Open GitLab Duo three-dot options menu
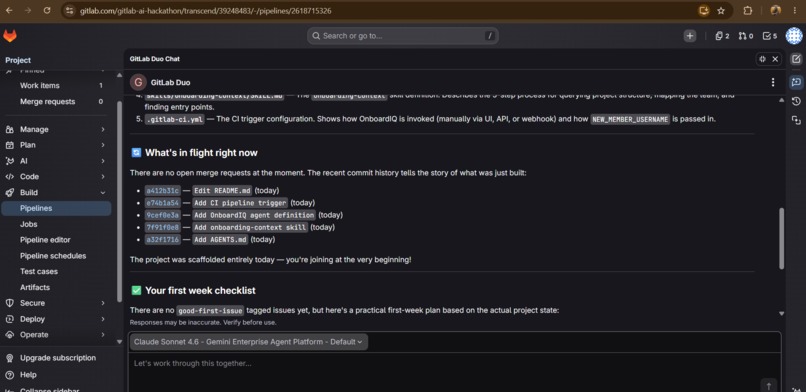This screenshot has width=806, height=392. click(x=773, y=82)
